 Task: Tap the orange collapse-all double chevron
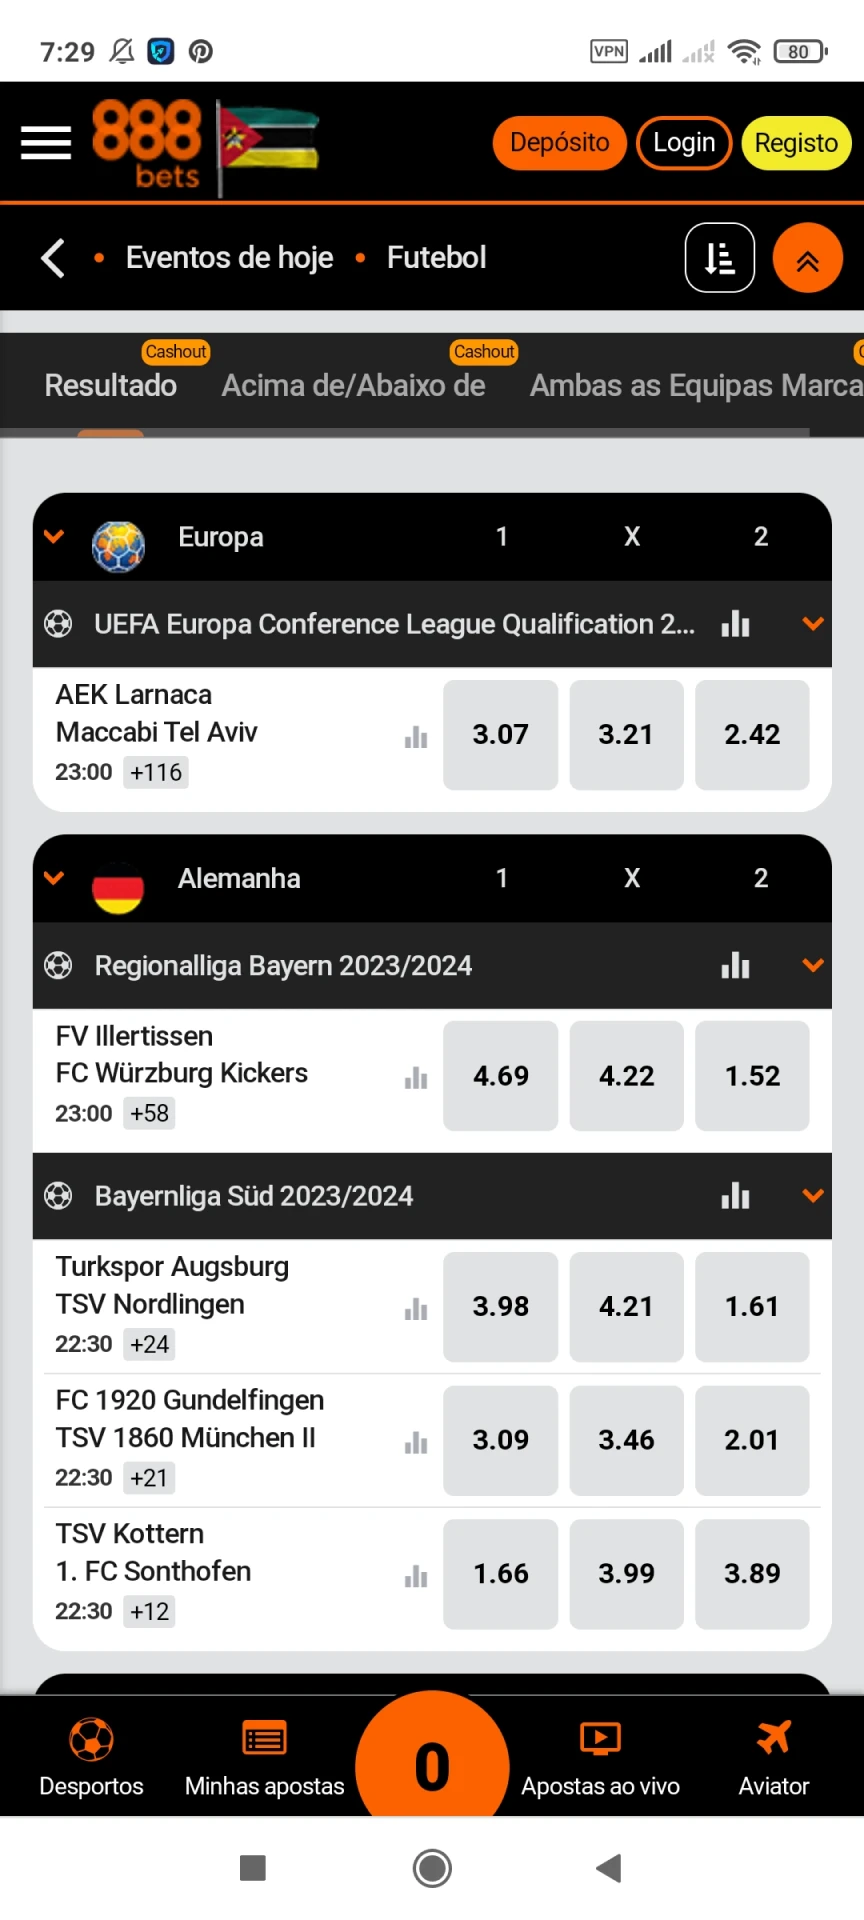pyautogui.click(x=808, y=258)
